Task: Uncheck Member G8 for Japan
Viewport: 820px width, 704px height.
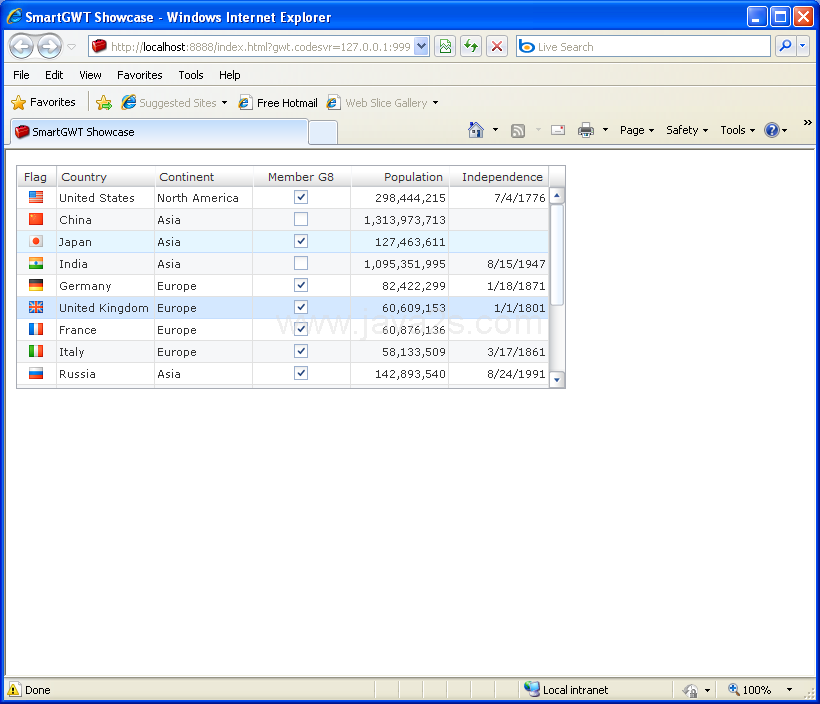Action: point(301,241)
